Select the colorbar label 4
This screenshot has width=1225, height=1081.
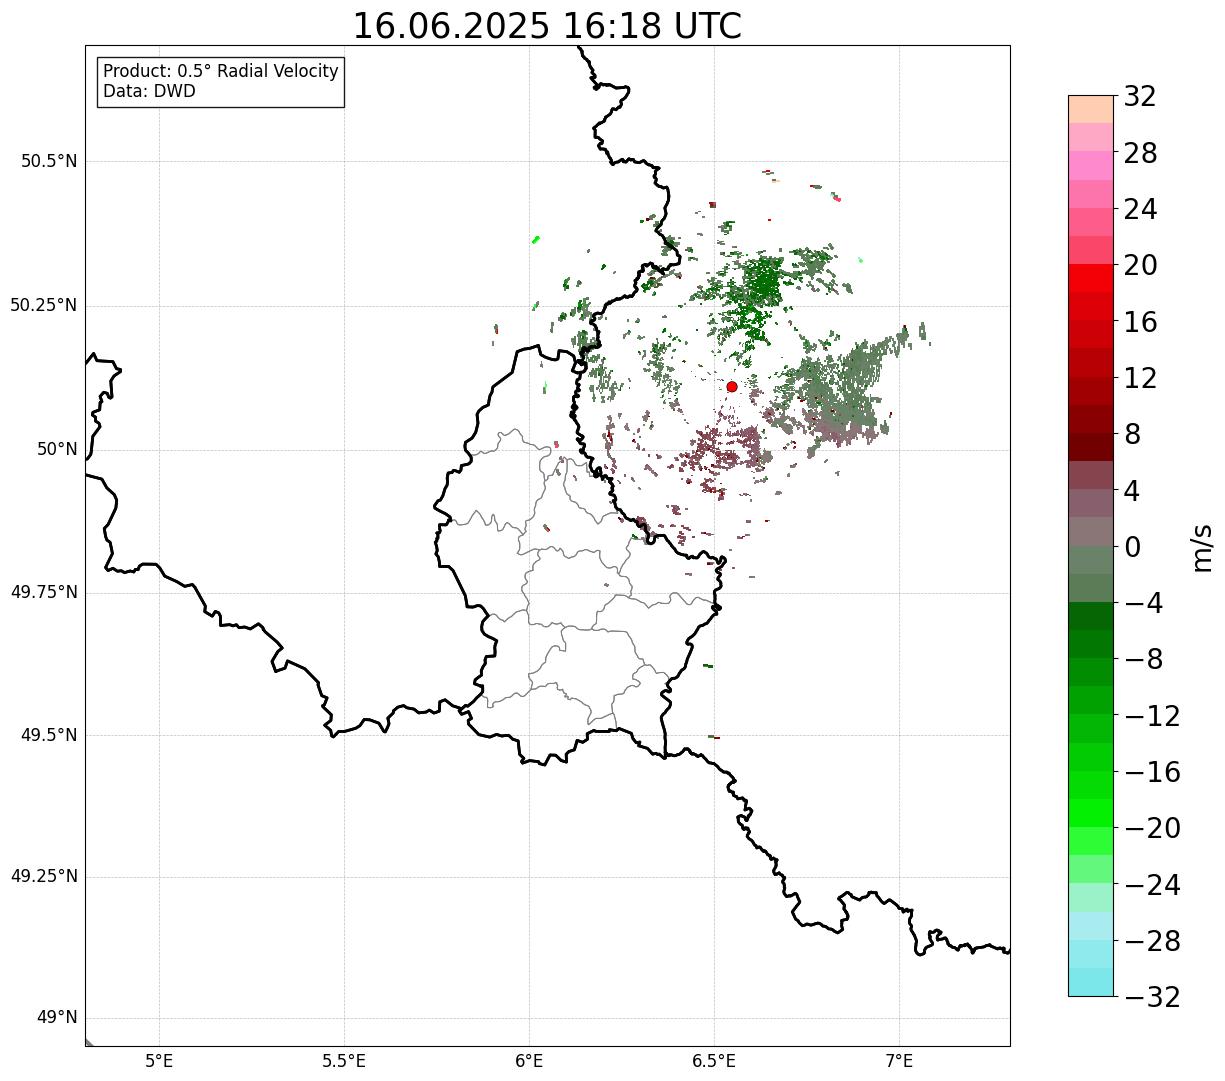[1132, 491]
